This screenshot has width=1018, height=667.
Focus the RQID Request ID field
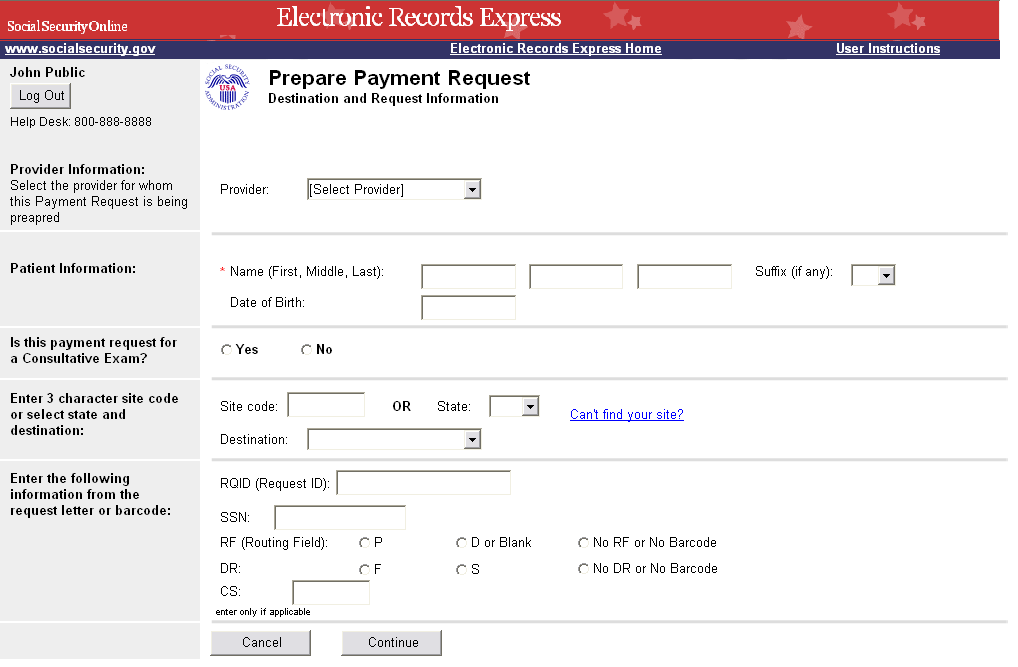(423, 483)
